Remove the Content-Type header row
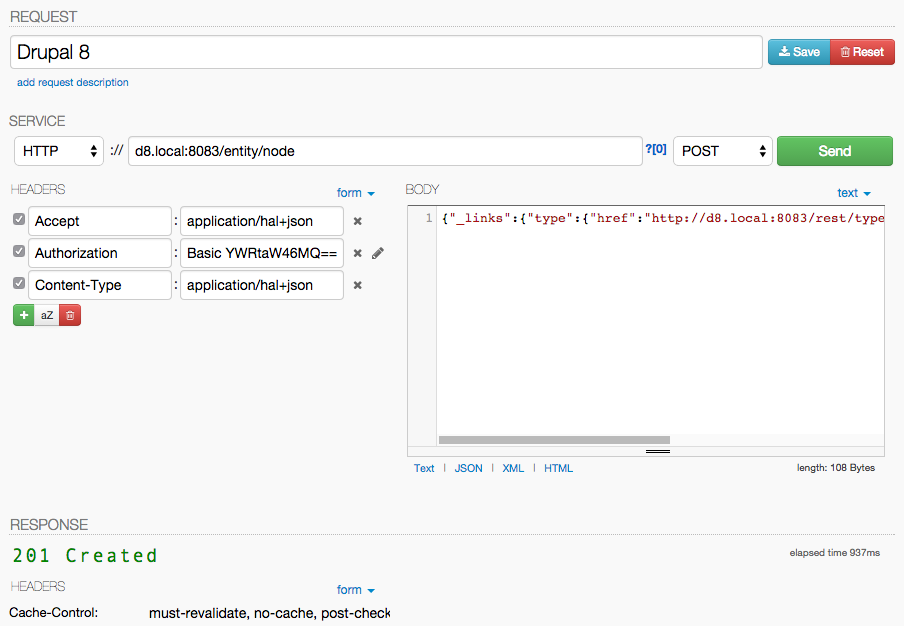 coord(357,285)
